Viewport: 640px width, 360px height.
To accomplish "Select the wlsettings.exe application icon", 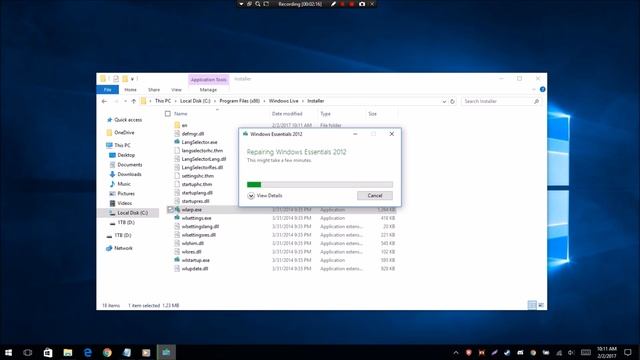I will tap(177, 218).
